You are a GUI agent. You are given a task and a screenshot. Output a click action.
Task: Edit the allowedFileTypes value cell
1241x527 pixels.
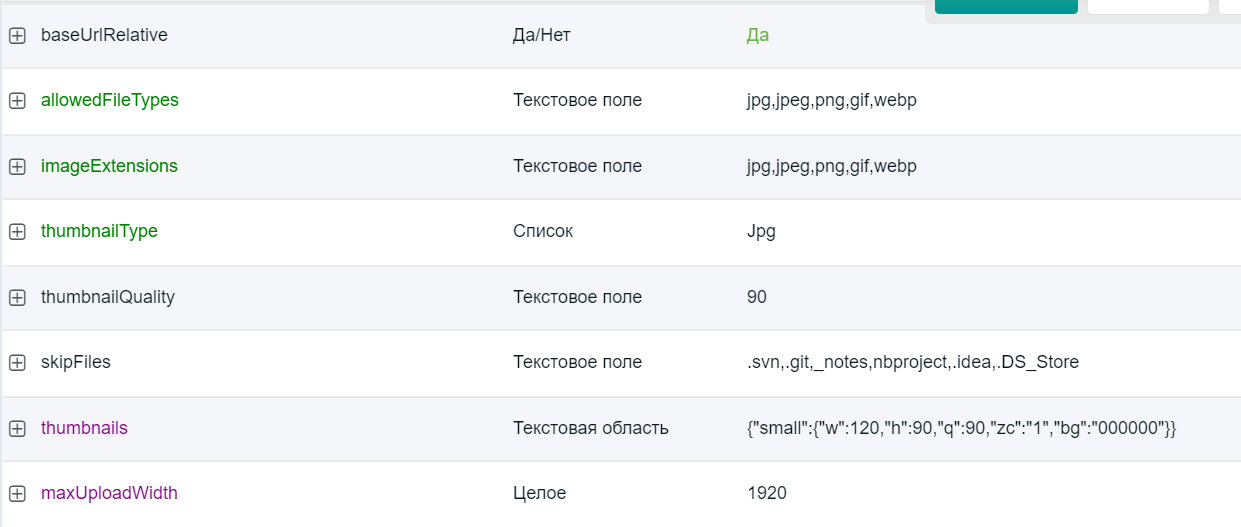coord(831,100)
